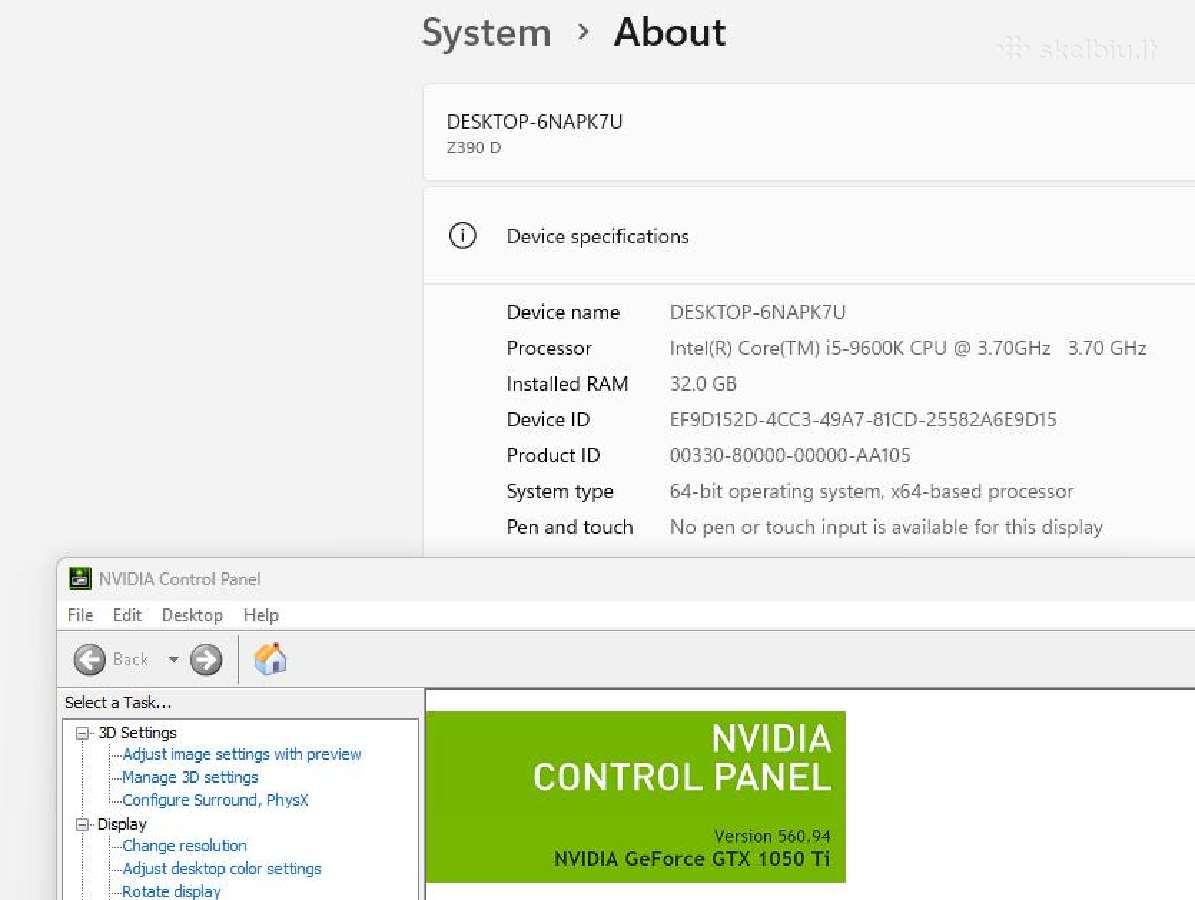This screenshot has width=1195, height=900.
Task: Click the Installed RAM label
Action: (567, 384)
